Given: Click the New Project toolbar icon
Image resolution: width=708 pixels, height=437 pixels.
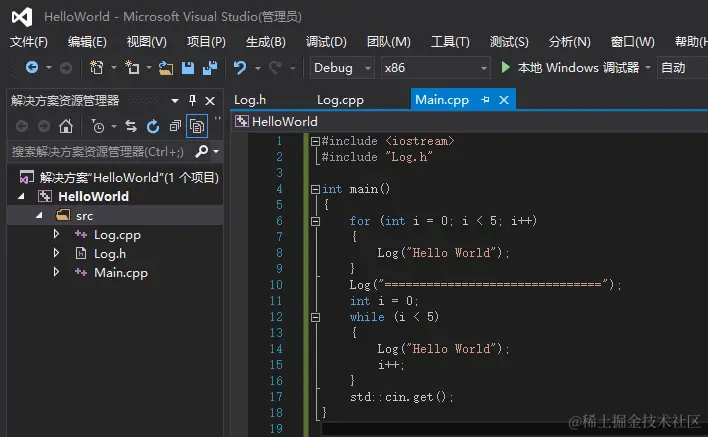Looking at the screenshot, I should 96,68.
